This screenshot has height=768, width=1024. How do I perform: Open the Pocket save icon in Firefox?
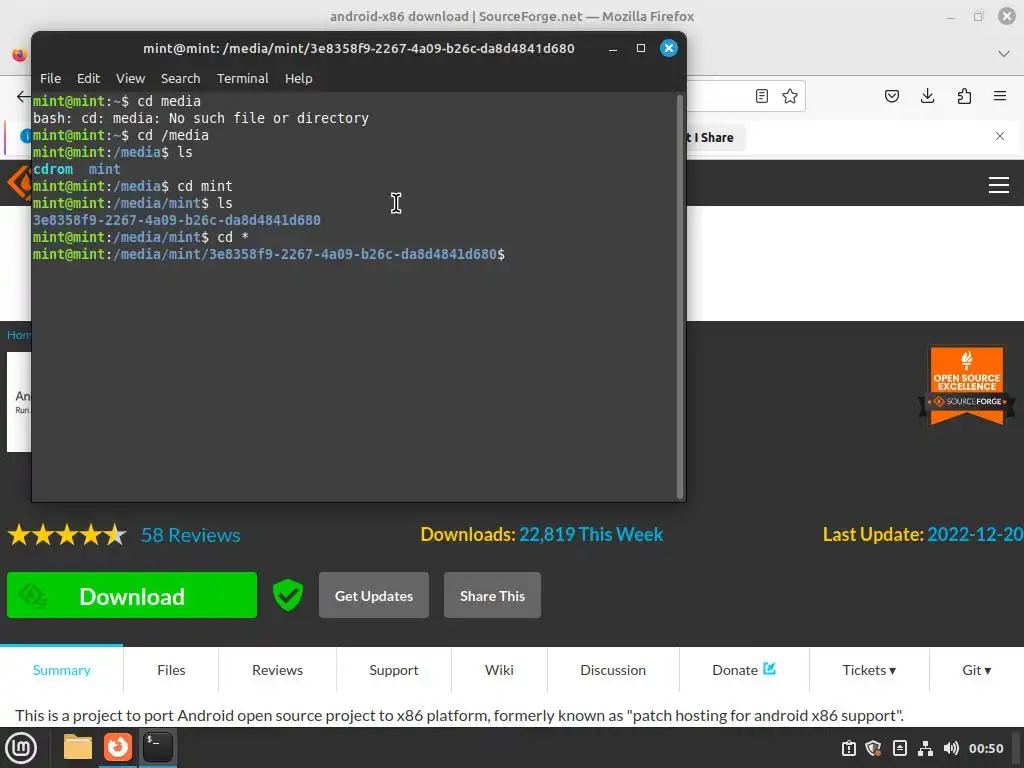pyautogui.click(x=891, y=97)
